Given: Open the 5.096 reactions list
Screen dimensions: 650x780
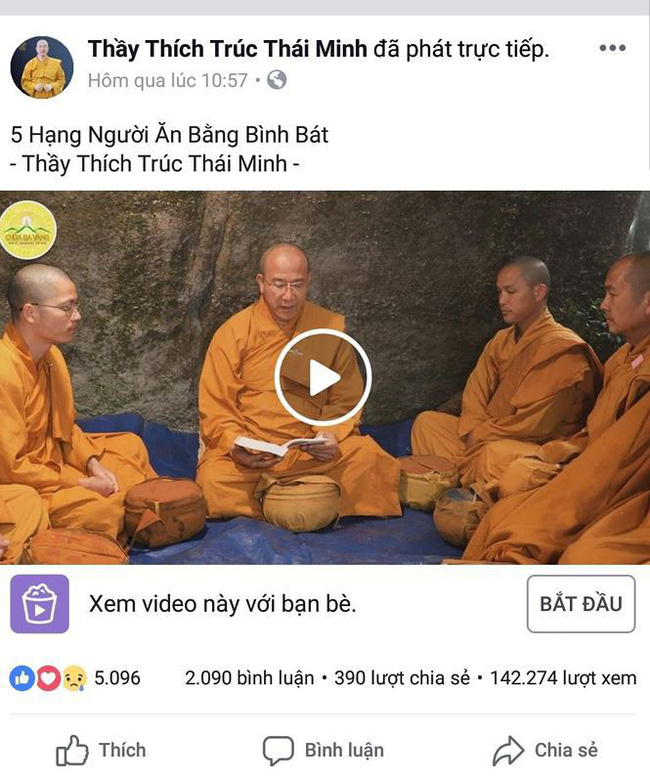Looking at the screenshot, I should (x=117, y=678).
